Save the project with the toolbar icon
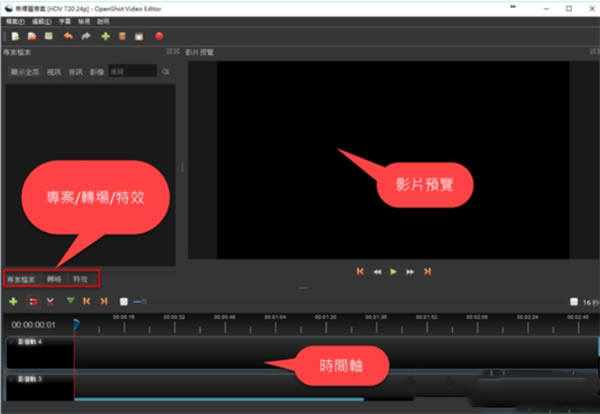Image resolution: width=600 pixels, height=414 pixels. (48, 36)
